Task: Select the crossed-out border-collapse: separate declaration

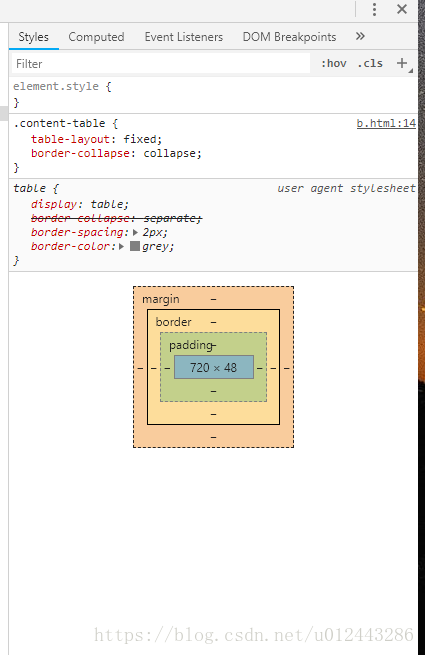Action: pos(116,218)
